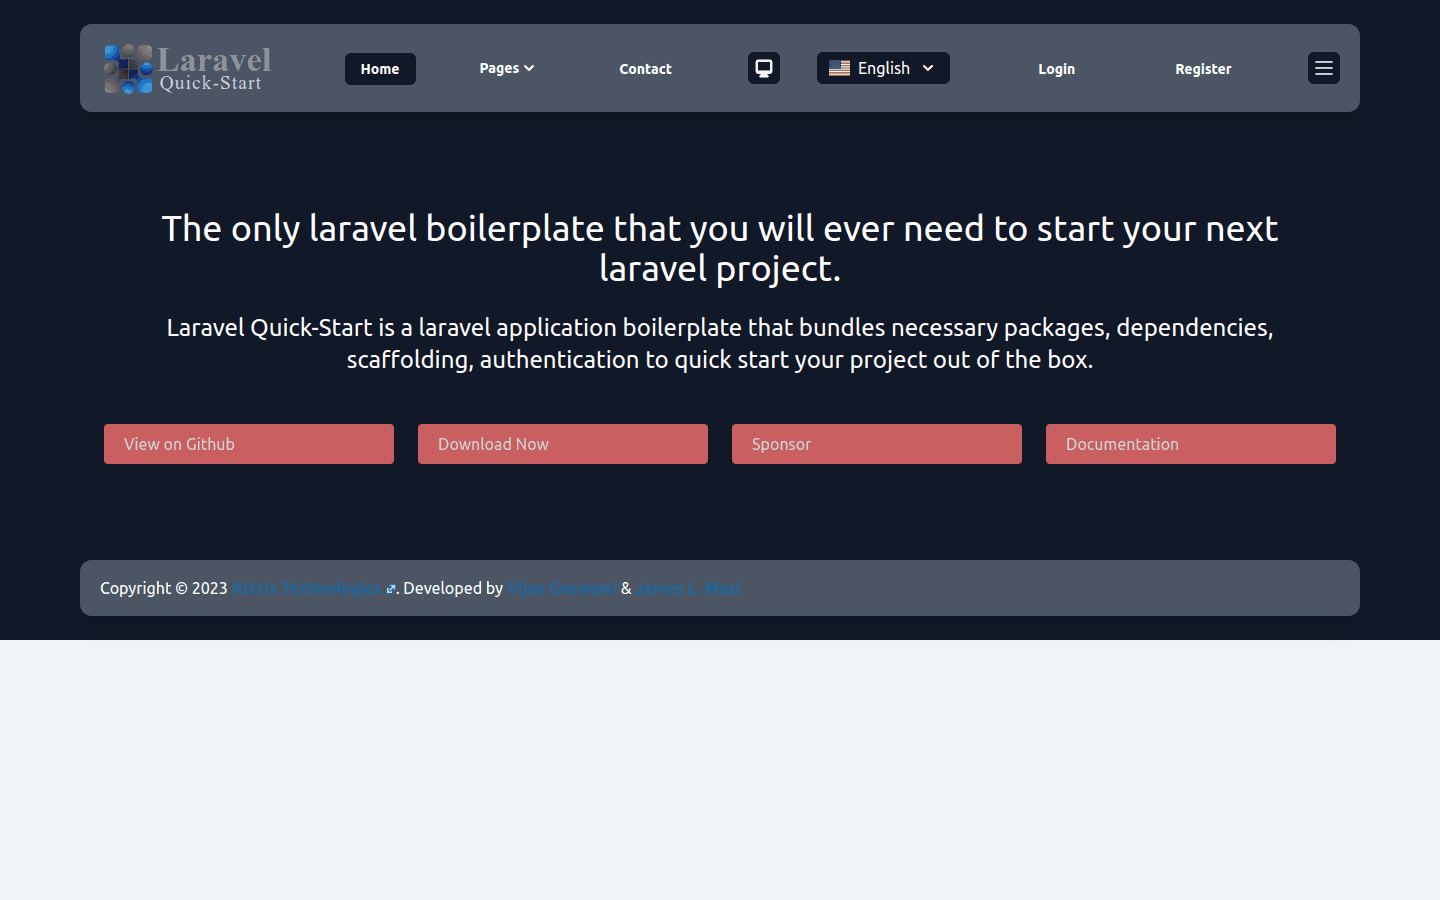Open the Register page
1440x900 pixels.
(x=1203, y=69)
